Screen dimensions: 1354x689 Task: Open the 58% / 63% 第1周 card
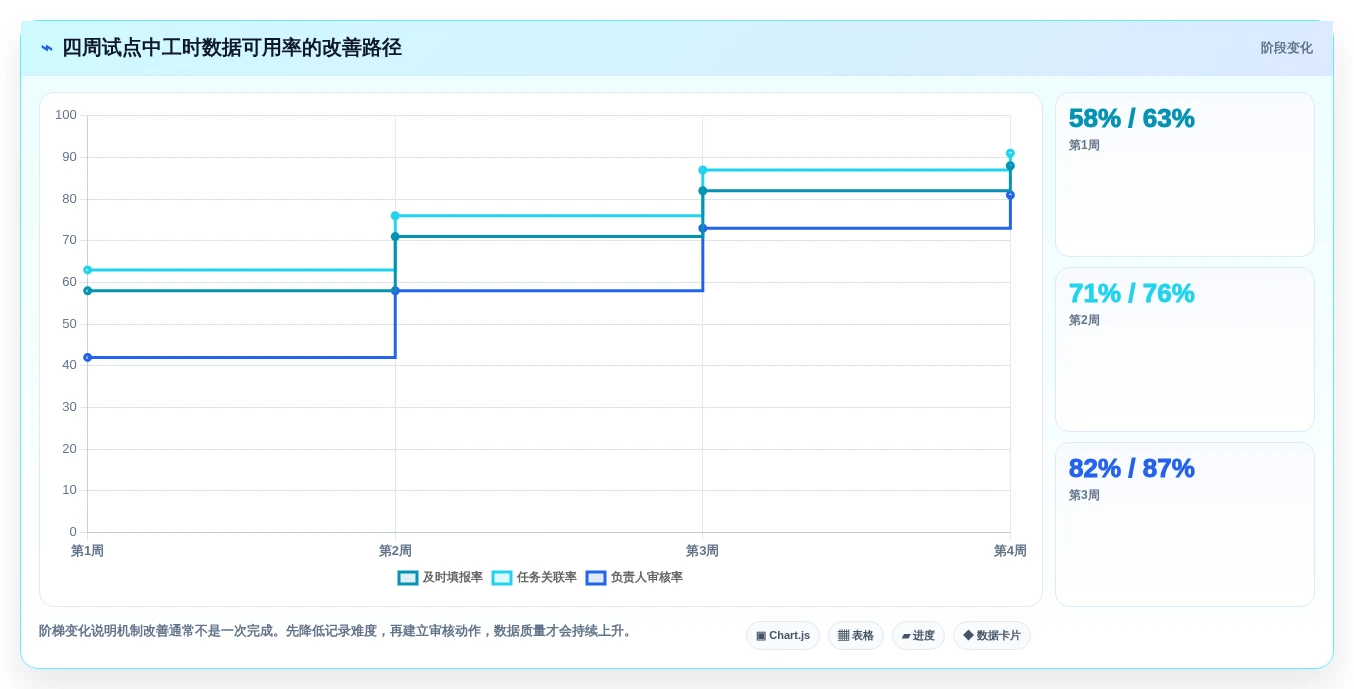coord(1185,175)
